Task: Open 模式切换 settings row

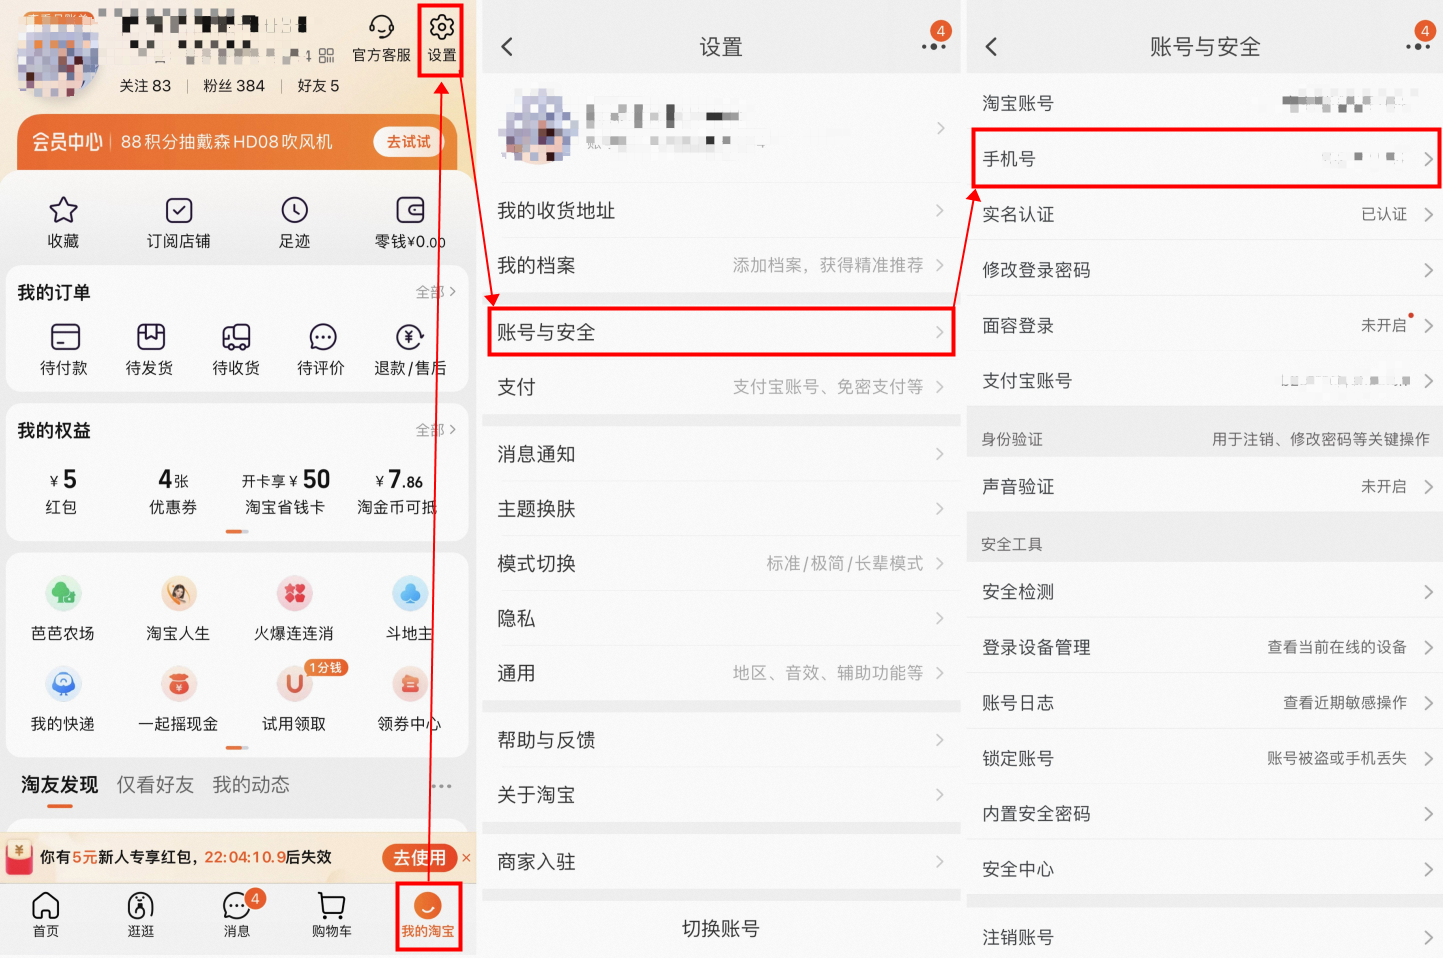Action: pos(721,563)
